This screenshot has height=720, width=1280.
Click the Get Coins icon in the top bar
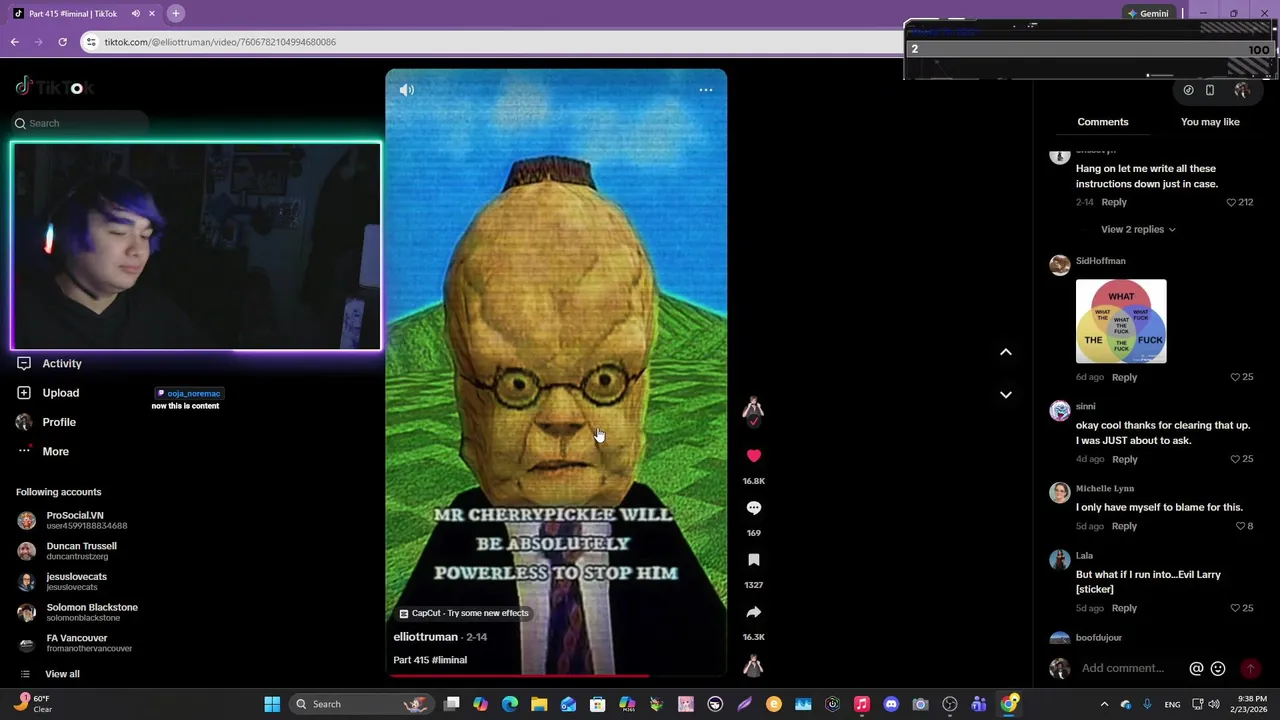click(1188, 90)
